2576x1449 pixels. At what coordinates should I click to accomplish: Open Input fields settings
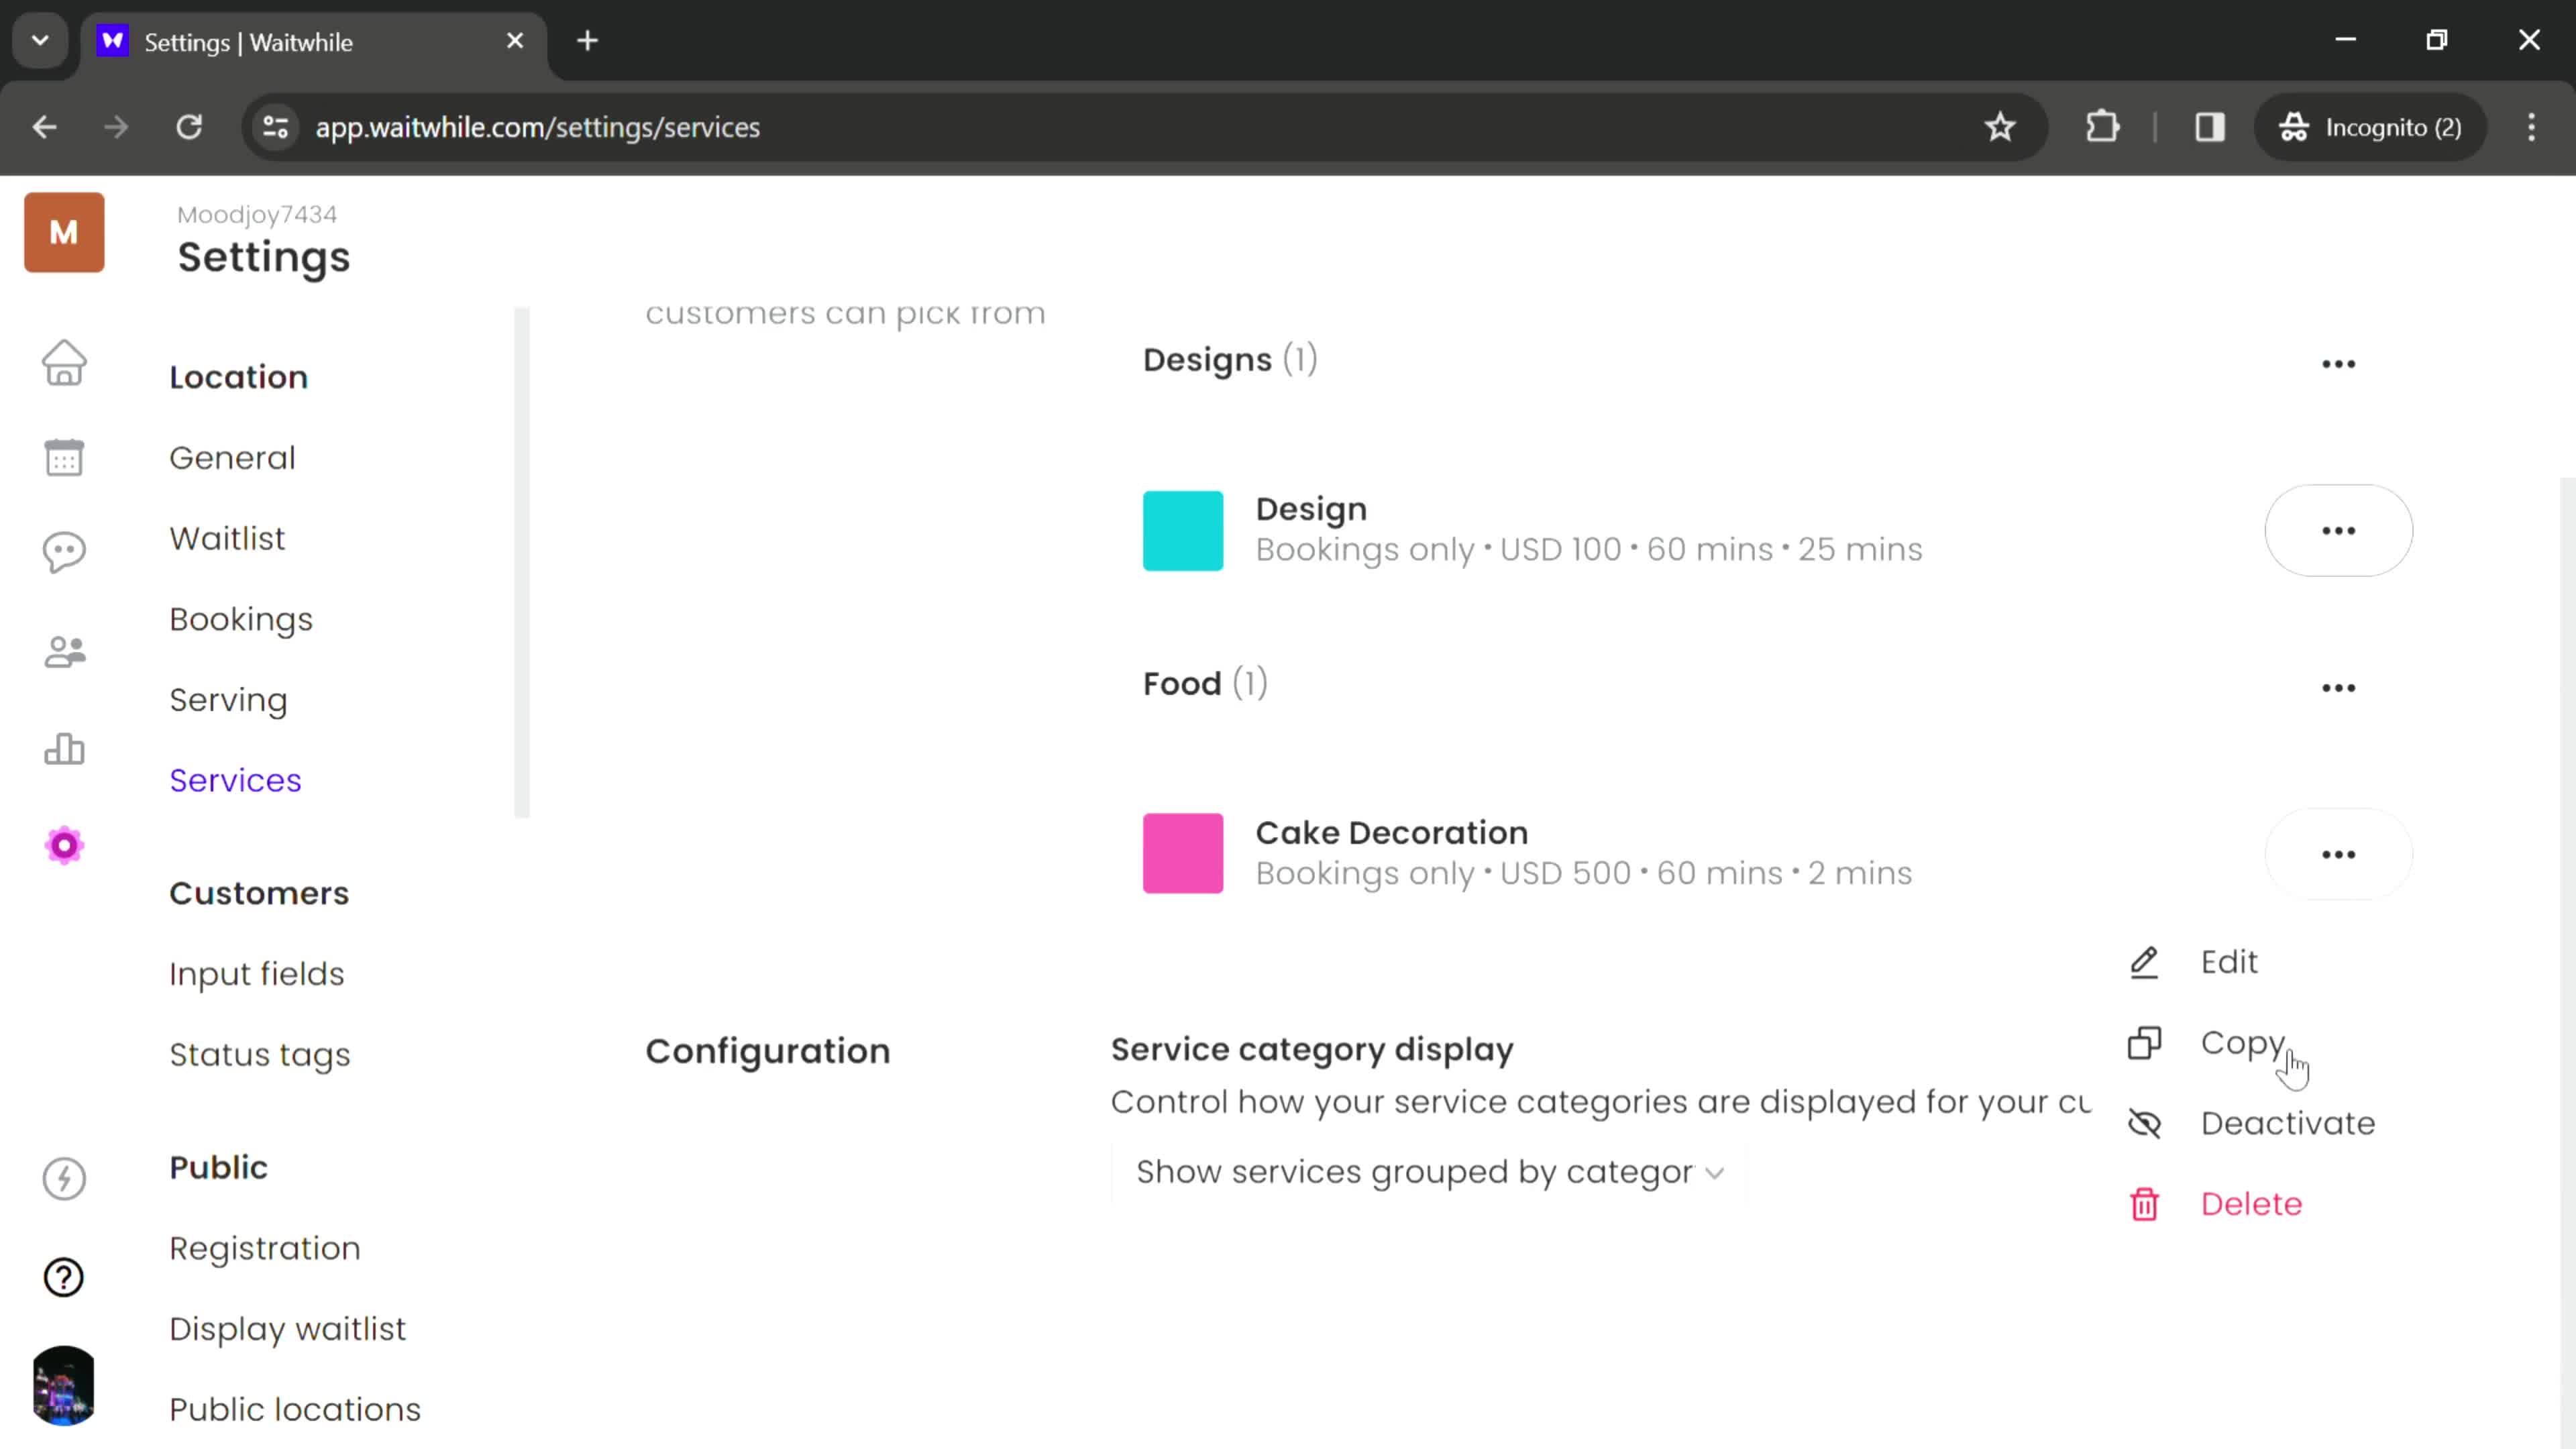(257, 975)
